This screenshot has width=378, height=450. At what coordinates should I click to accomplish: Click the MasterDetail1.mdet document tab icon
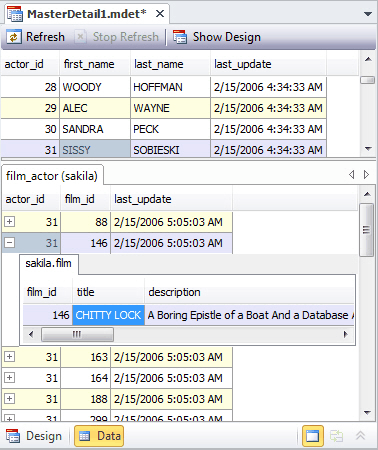(x=15, y=14)
